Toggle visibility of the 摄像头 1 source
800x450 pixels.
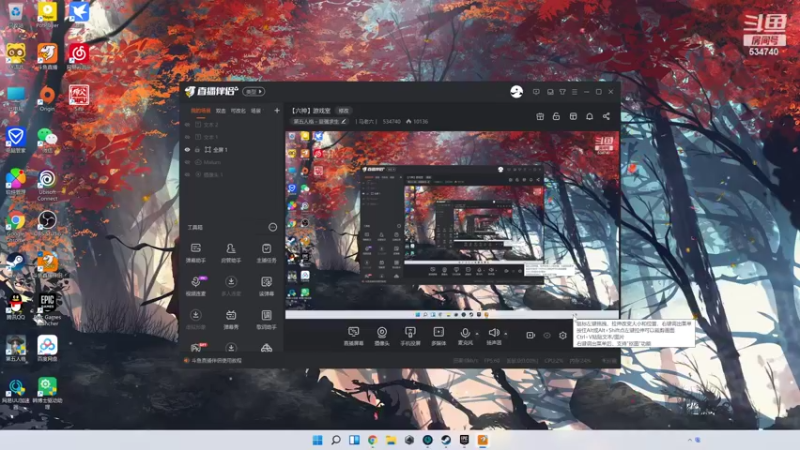click(187, 174)
